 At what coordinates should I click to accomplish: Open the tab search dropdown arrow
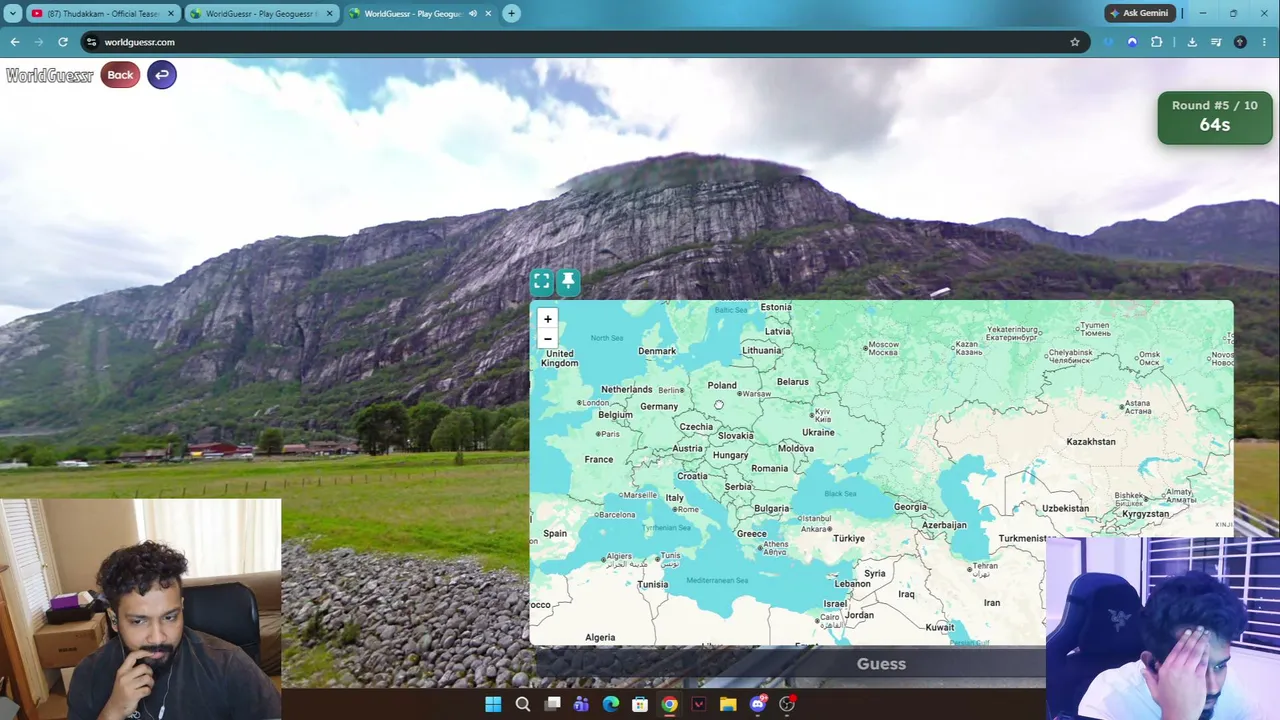coord(13,13)
